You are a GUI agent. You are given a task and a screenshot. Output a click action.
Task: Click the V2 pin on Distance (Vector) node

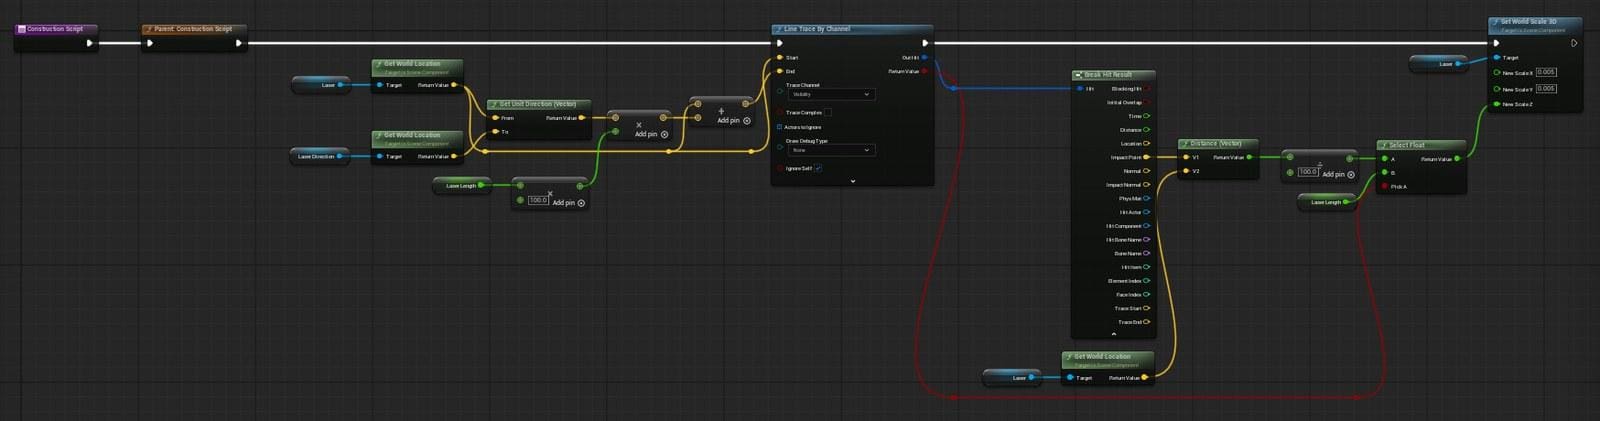tap(1186, 171)
